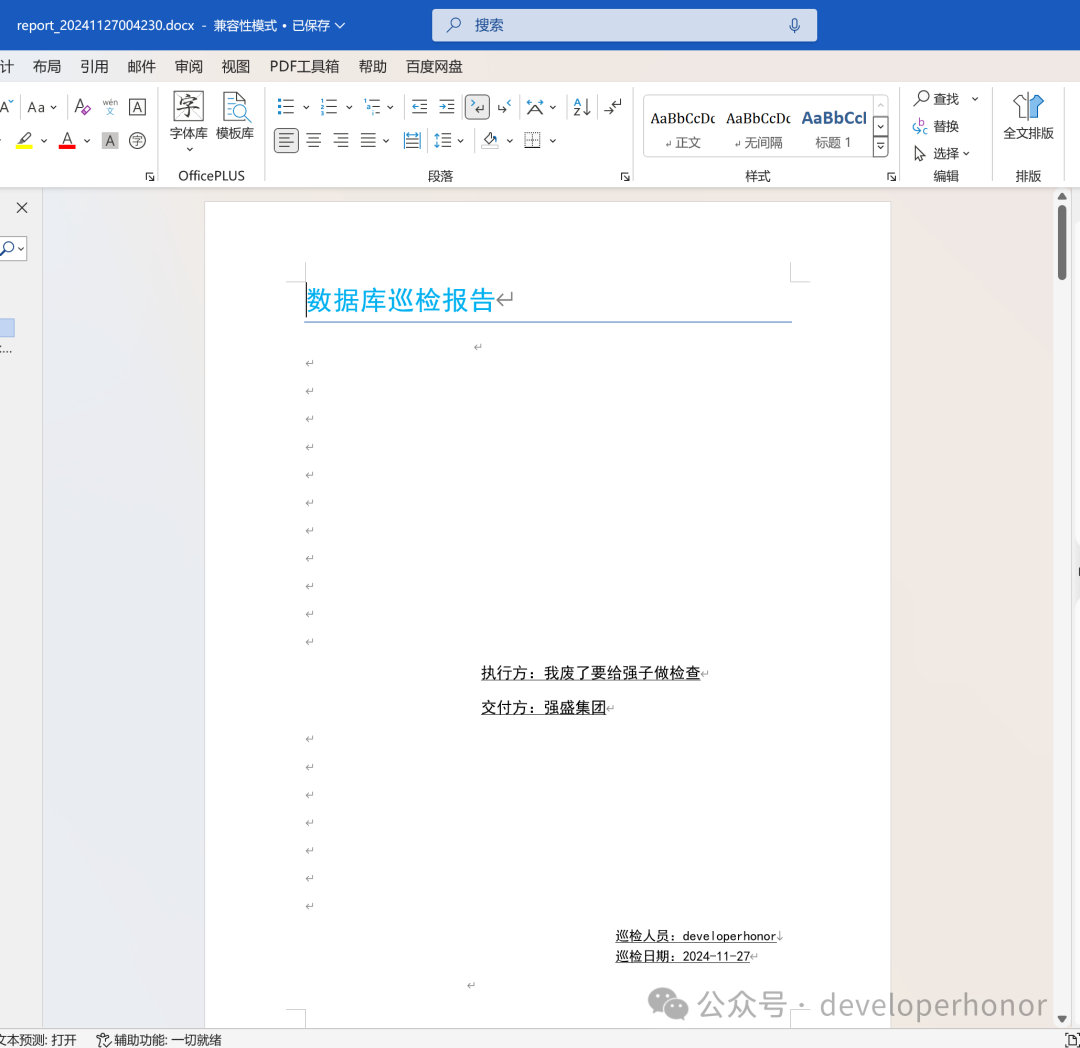This screenshot has width=1080, height=1048.
Task: Expand the numbering style dropdown
Action: click(349, 107)
